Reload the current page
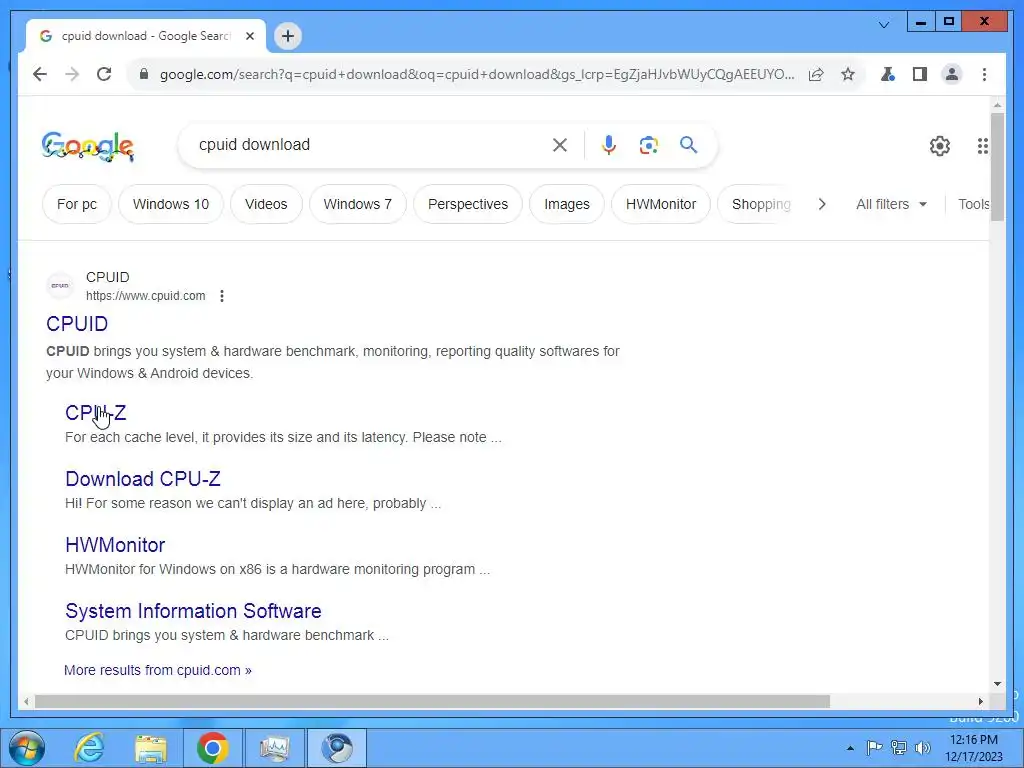The width and height of the screenshot is (1024, 768). tap(104, 74)
